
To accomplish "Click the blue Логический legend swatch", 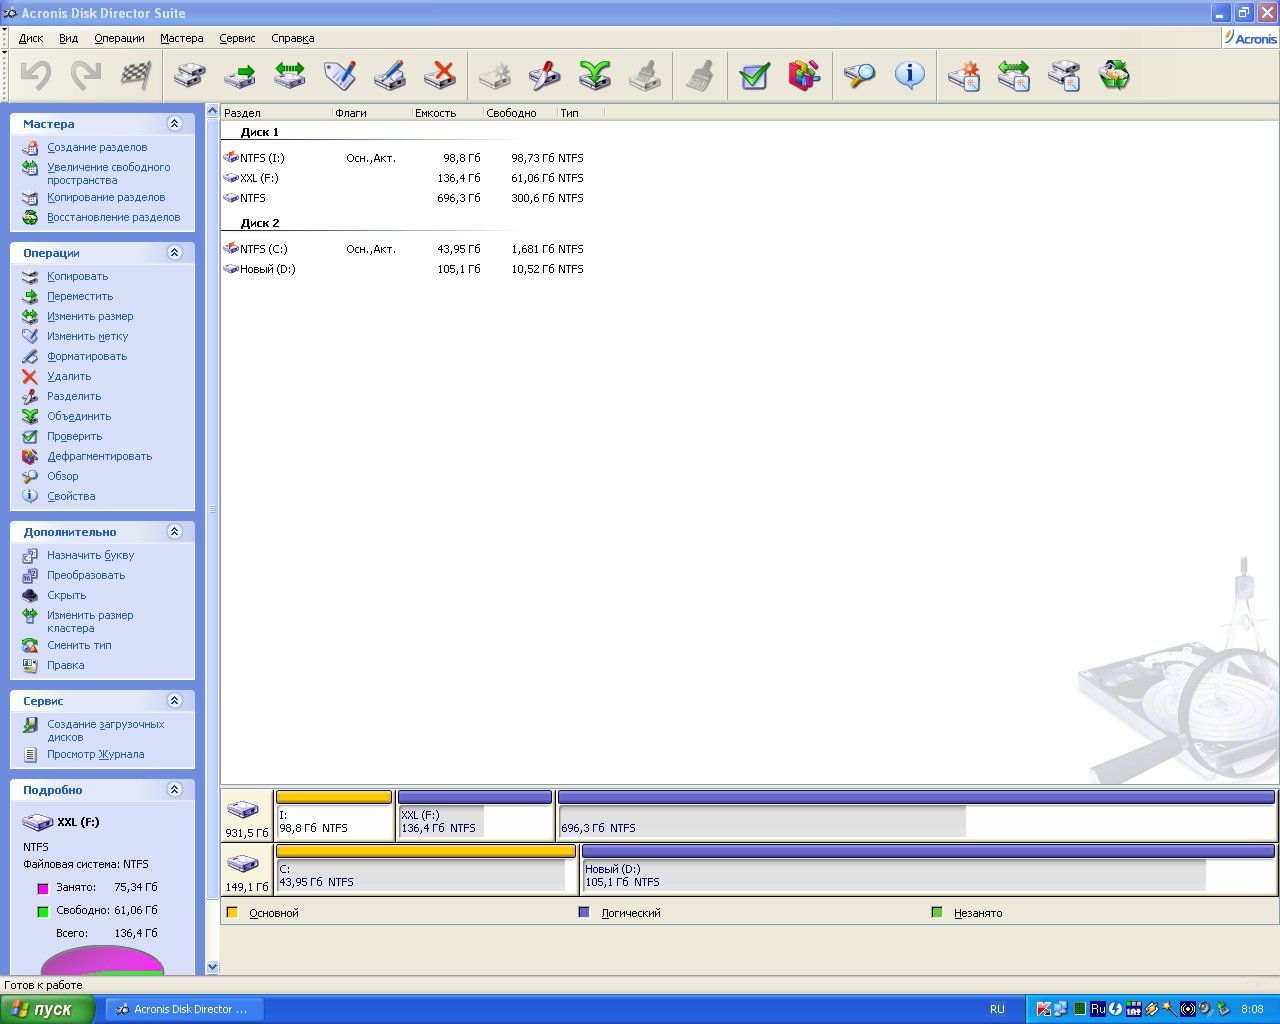I will tap(584, 912).
